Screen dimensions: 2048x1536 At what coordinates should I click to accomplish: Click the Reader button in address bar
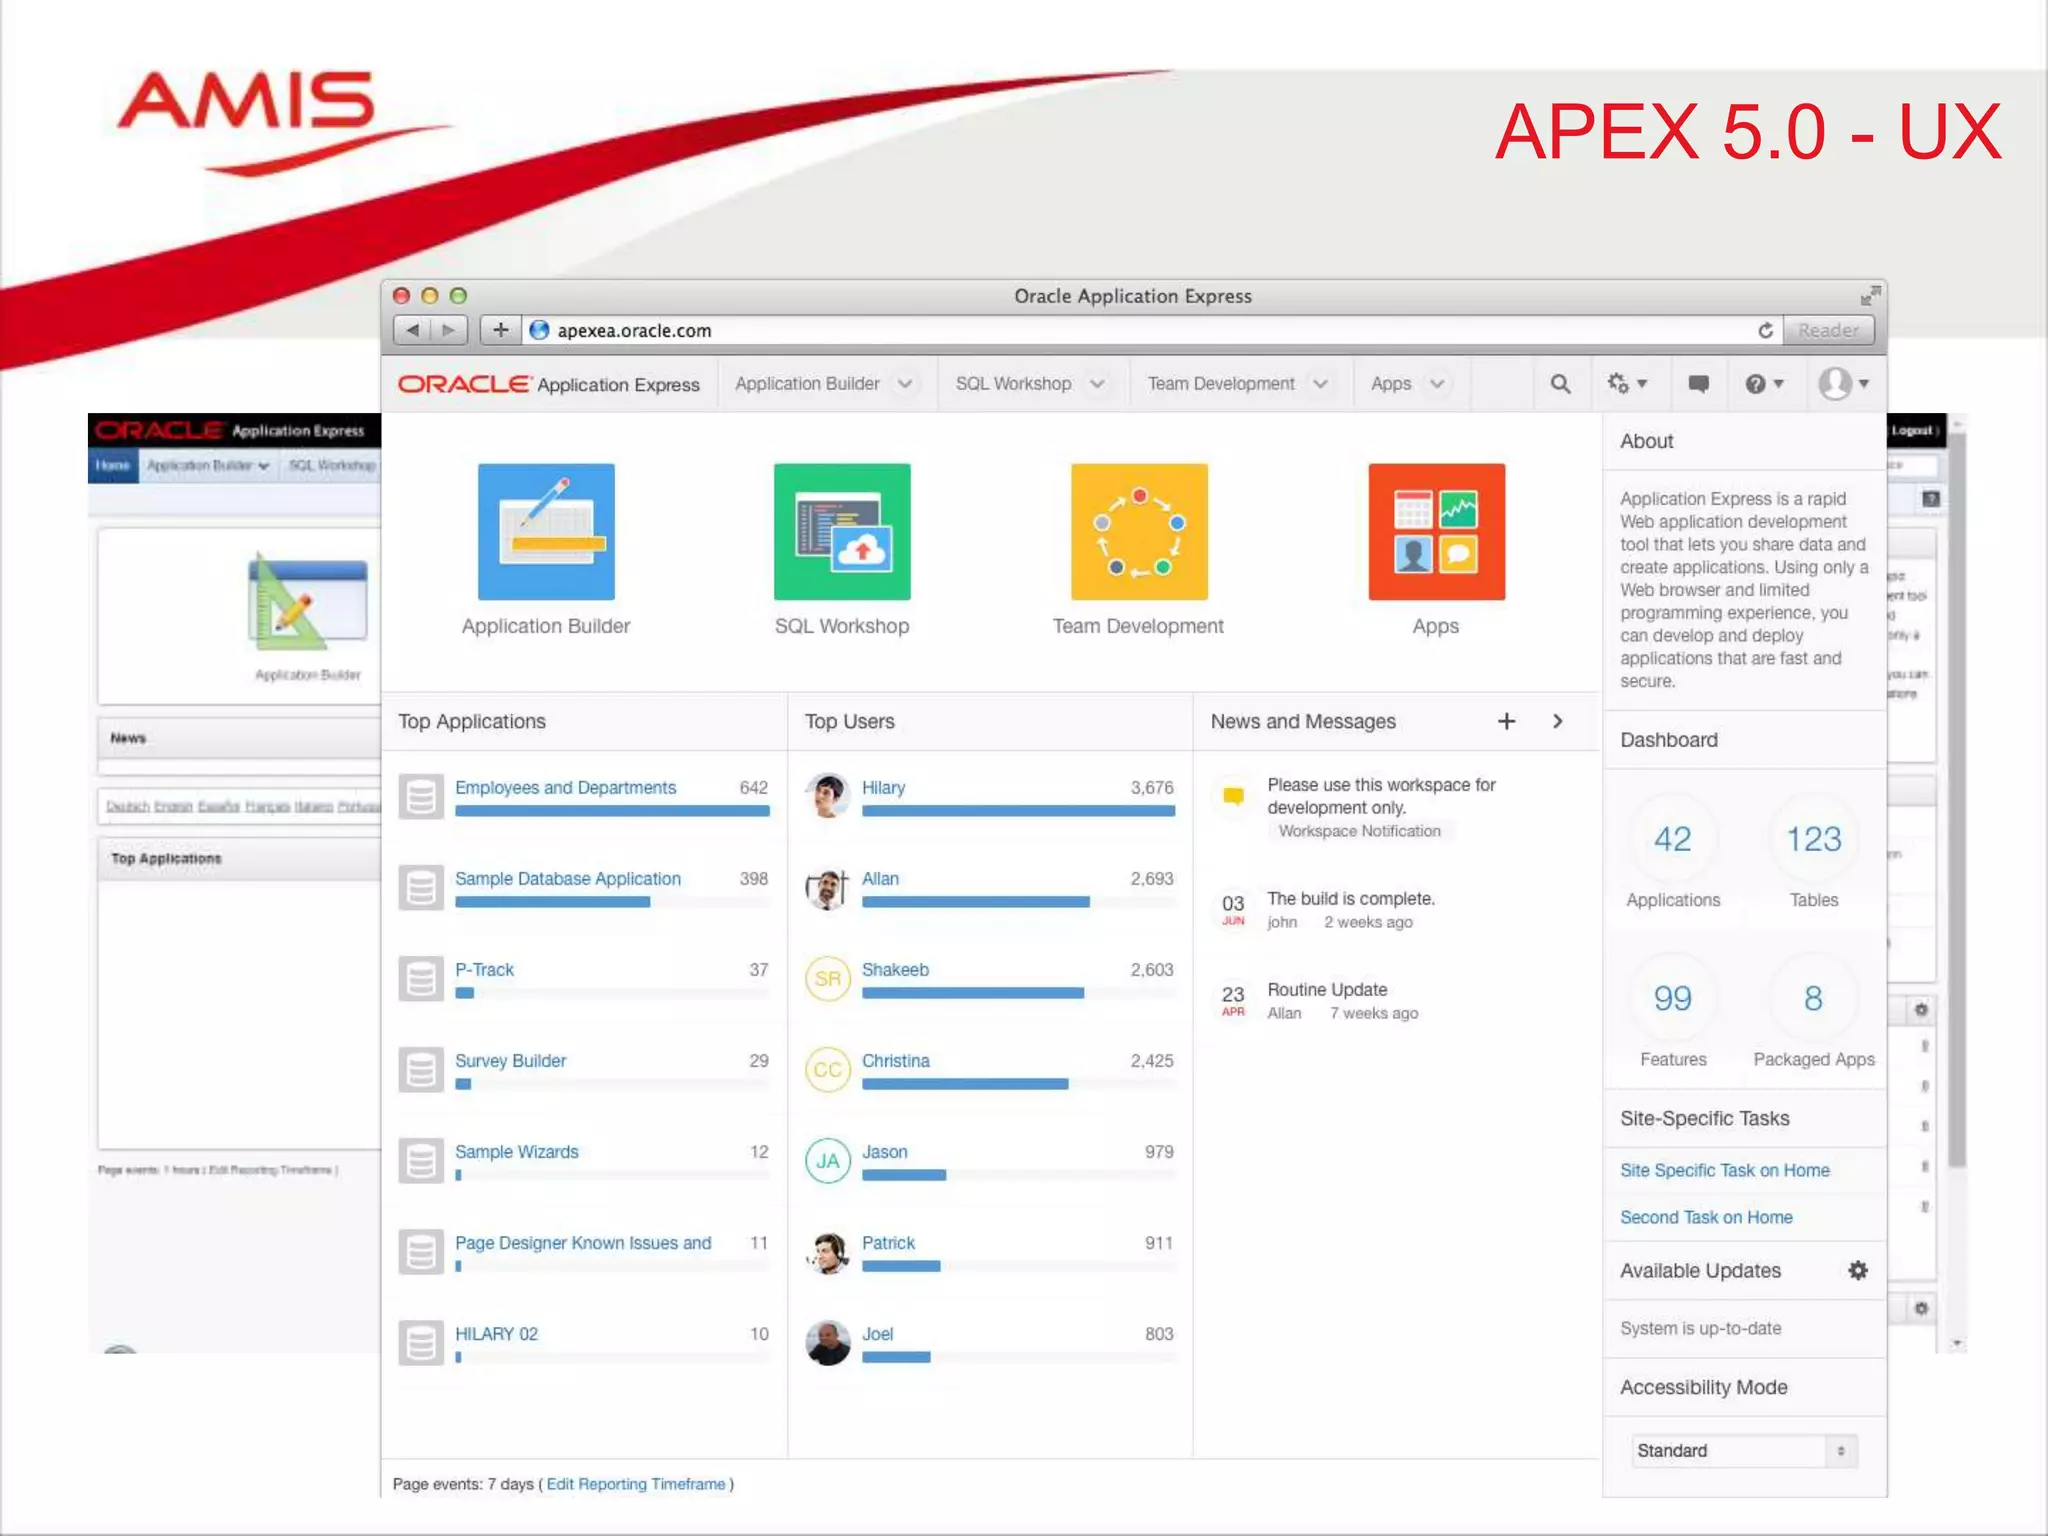coord(1828,330)
